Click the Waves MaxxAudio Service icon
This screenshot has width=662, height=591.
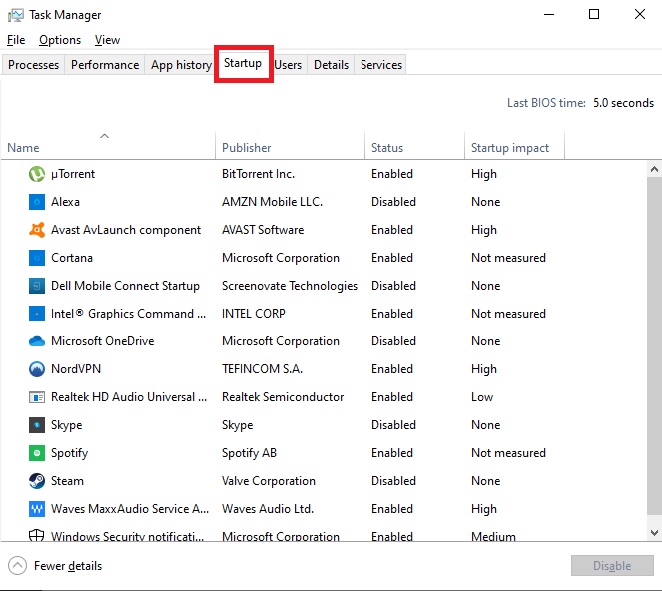pos(37,509)
